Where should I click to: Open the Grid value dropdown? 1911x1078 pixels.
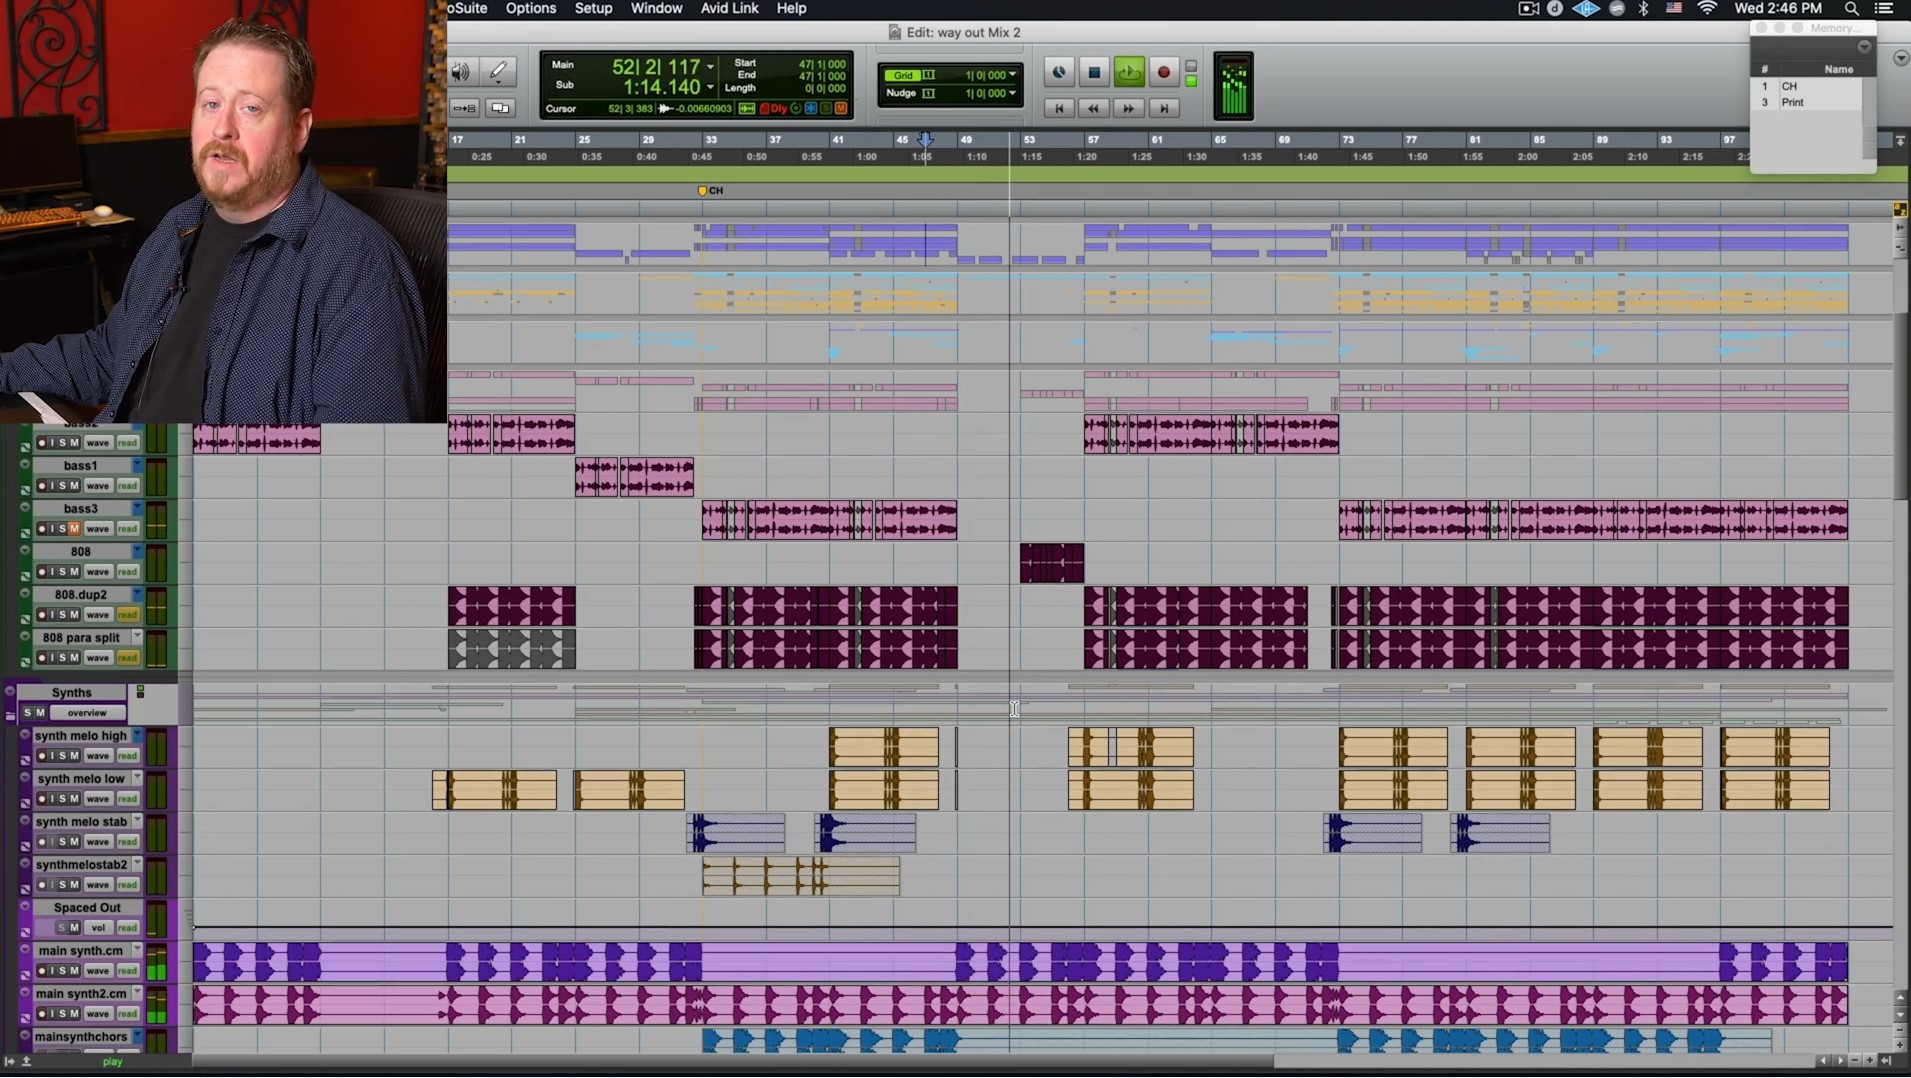1012,75
